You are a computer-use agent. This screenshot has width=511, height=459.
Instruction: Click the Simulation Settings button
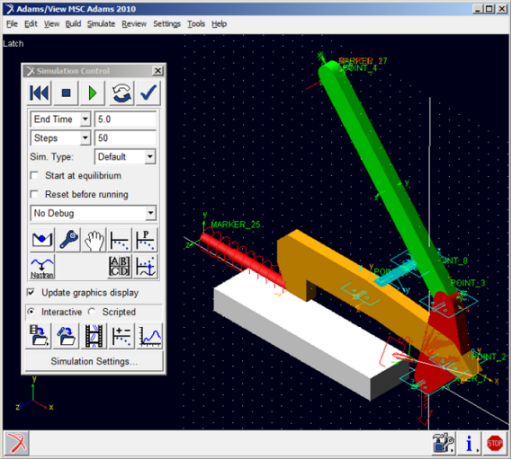pos(94,361)
